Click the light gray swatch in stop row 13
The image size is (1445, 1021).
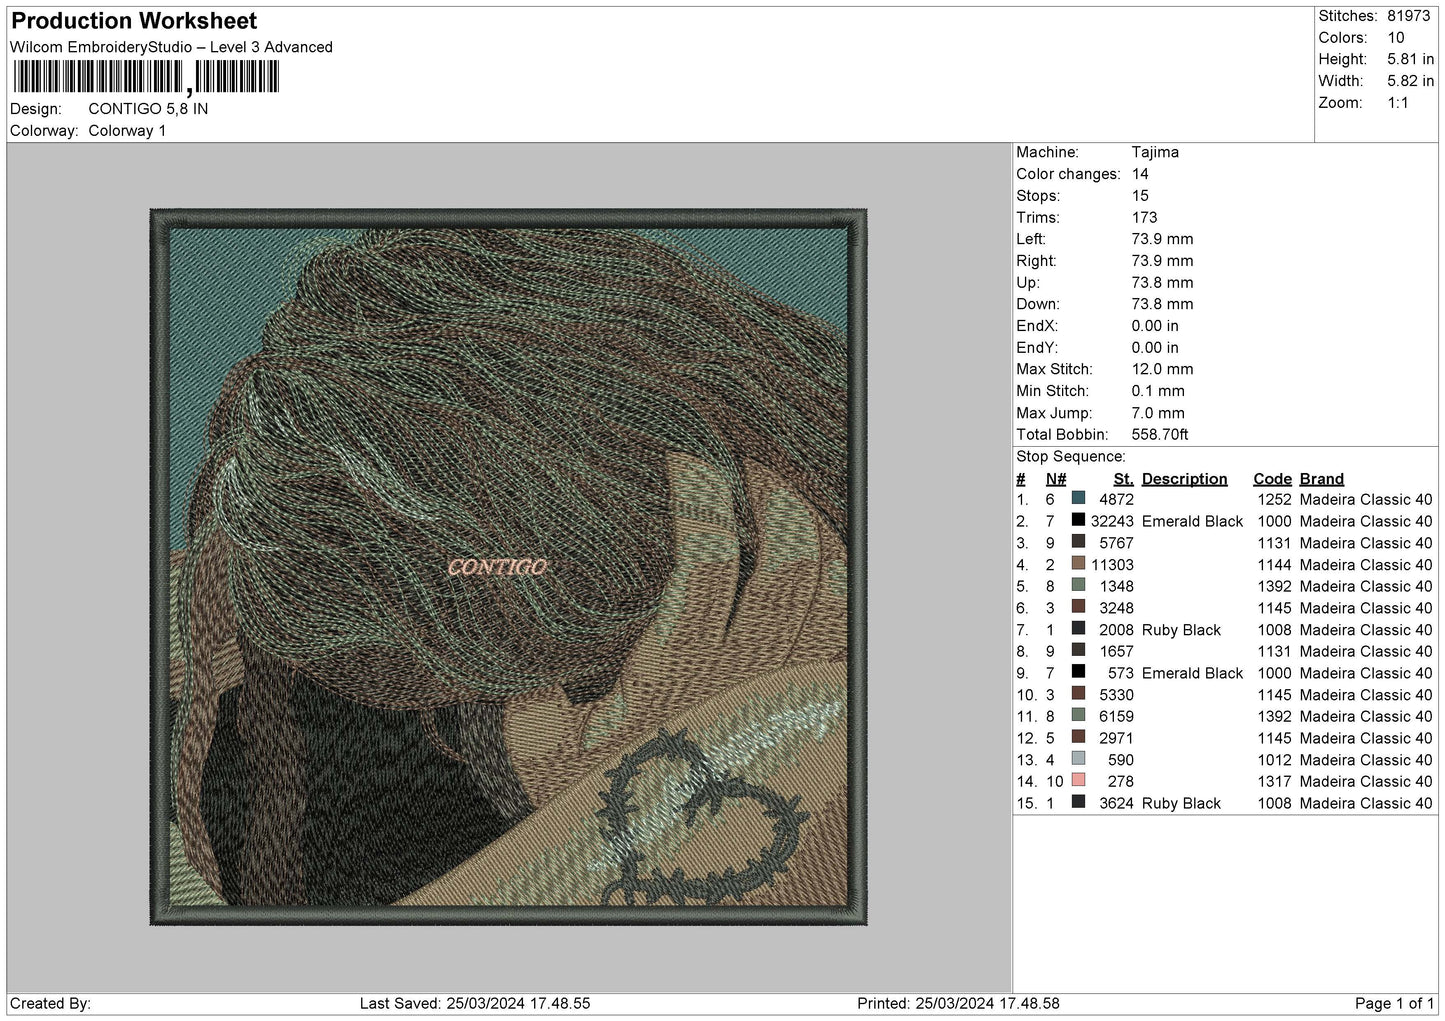[1078, 760]
